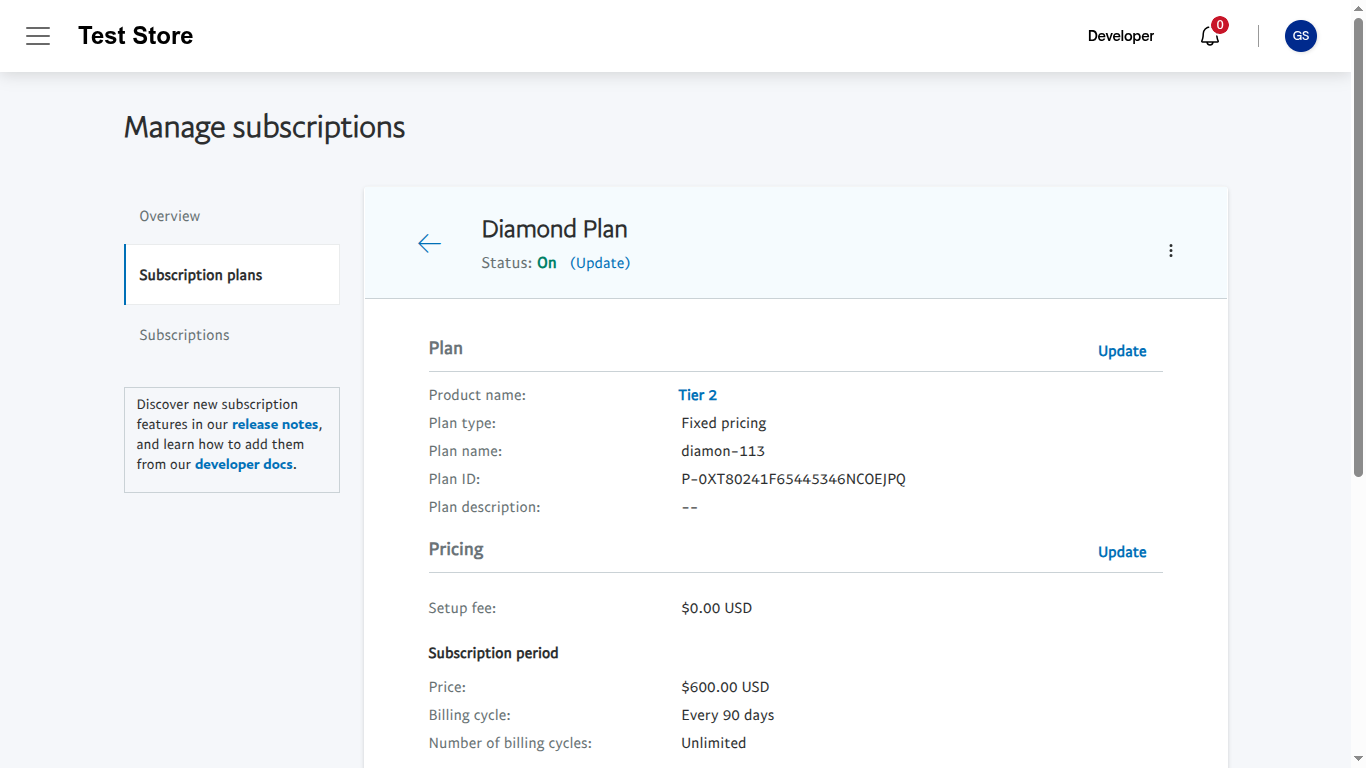This screenshot has width=1366, height=768.
Task: Click the red notification count badge
Action: coord(1219,24)
